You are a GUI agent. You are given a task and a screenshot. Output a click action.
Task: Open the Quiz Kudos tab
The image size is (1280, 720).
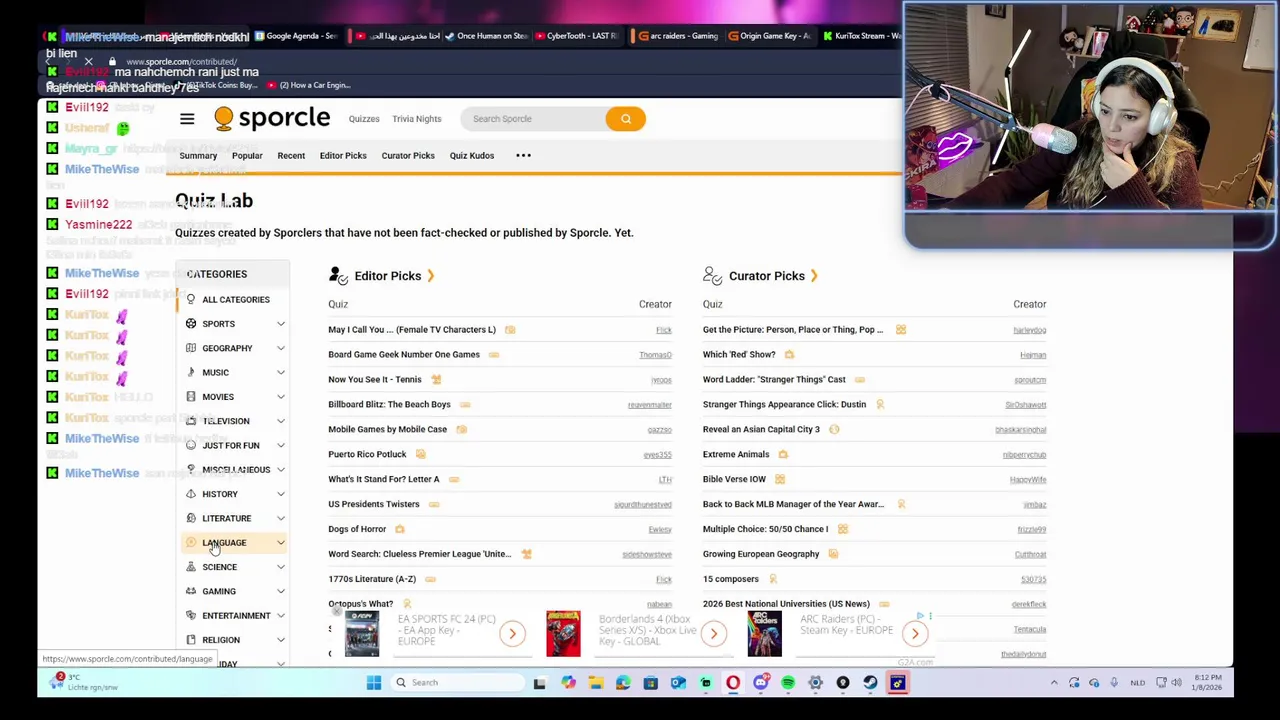pos(472,156)
